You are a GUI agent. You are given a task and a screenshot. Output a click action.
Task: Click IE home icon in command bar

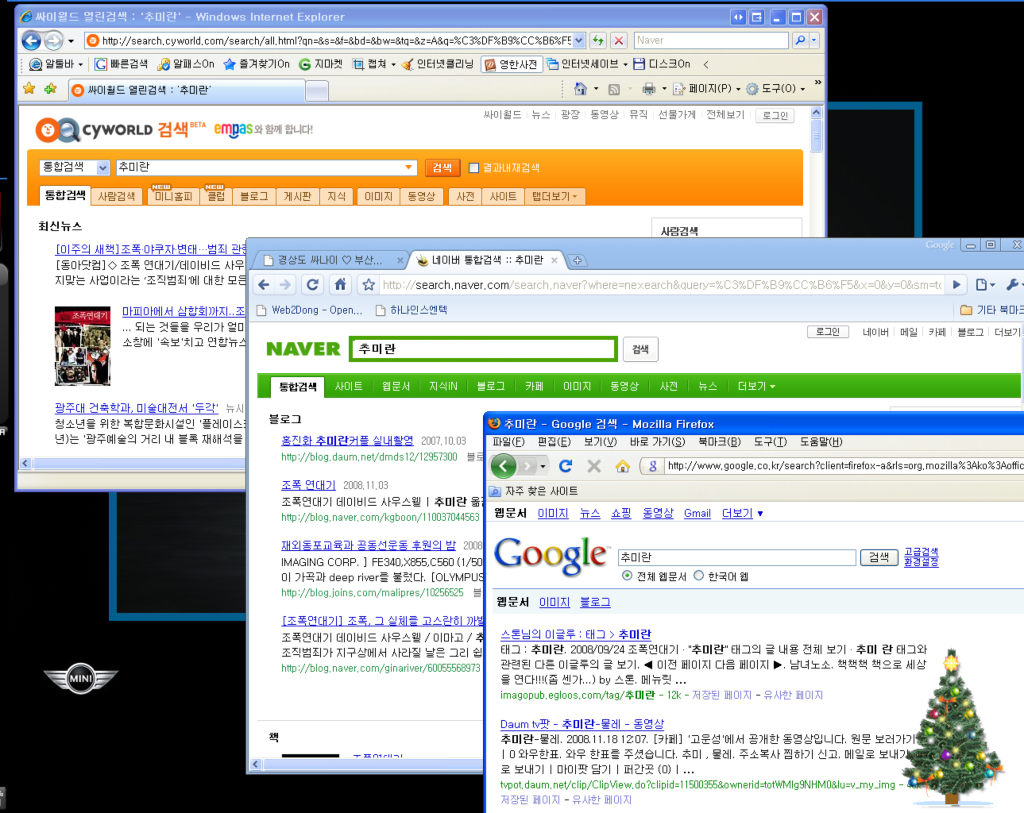pyautogui.click(x=580, y=89)
